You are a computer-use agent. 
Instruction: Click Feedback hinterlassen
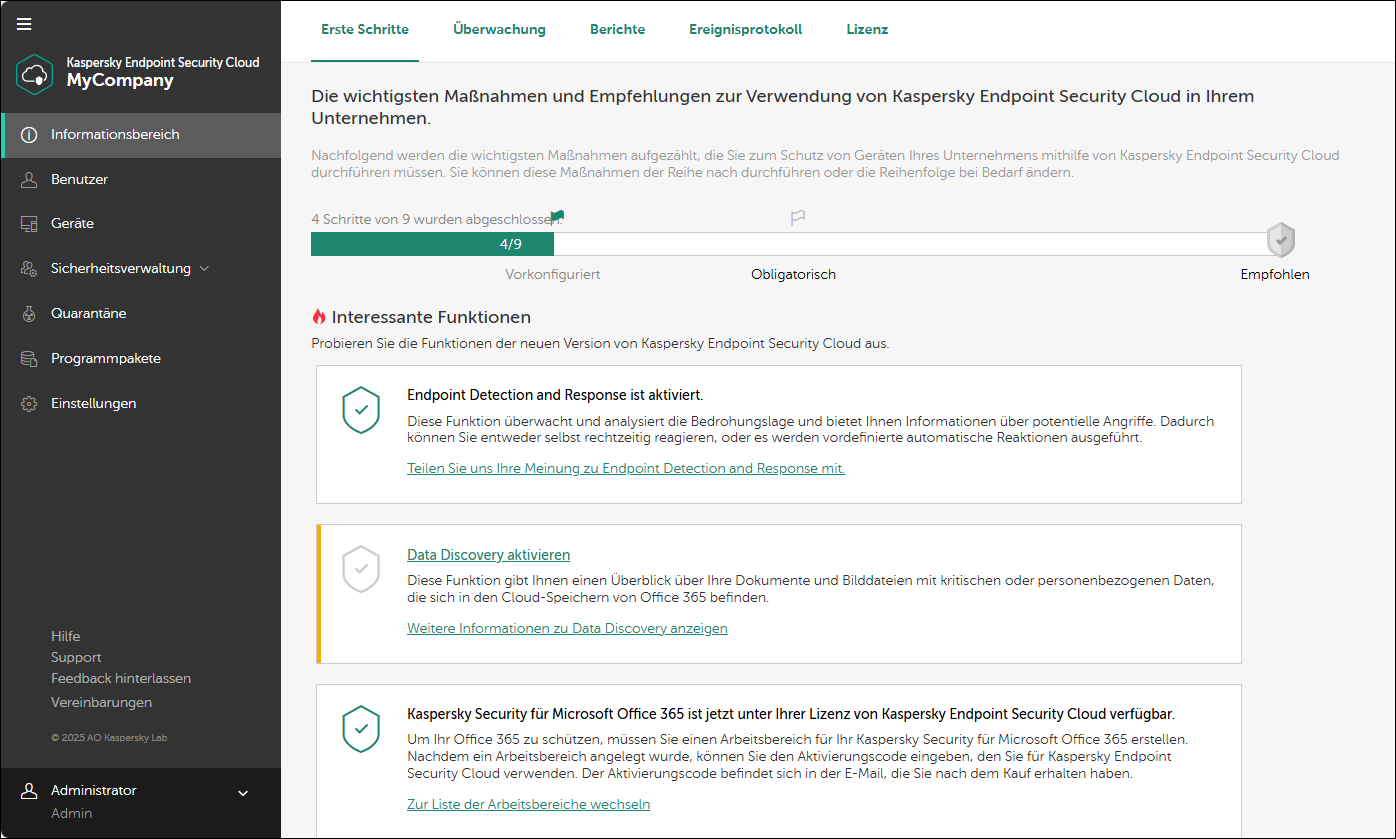pyautogui.click(x=121, y=678)
